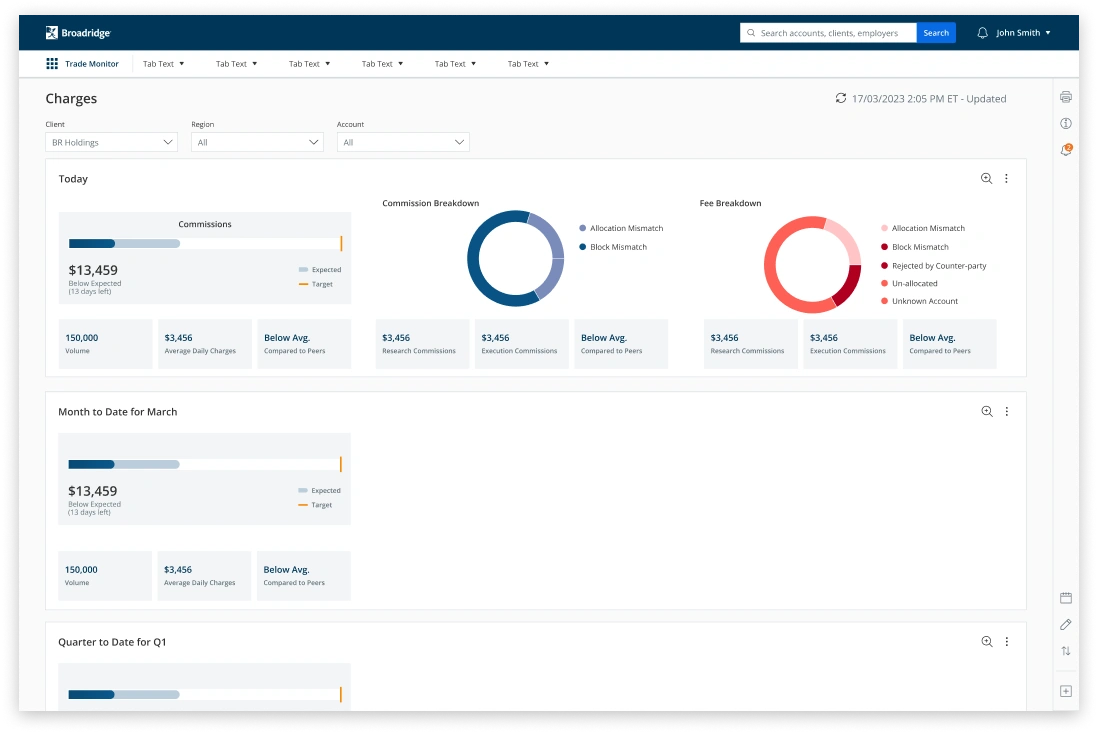Open the information panel in the right sidebar
The image size is (1098, 734).
tap(1065, 123)
